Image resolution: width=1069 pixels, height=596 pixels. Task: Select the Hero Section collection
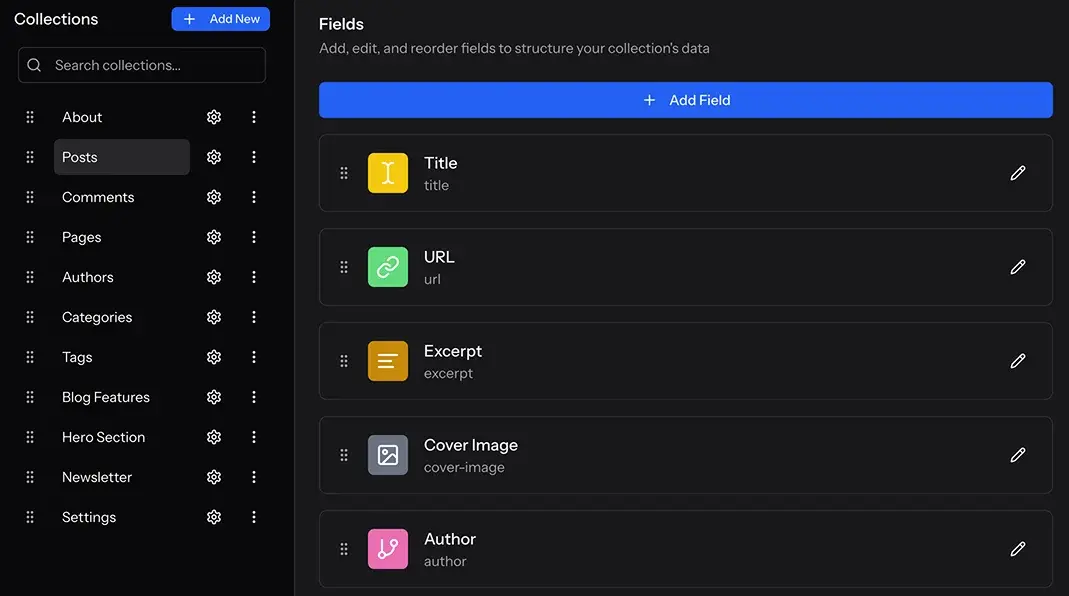point(104,437)
